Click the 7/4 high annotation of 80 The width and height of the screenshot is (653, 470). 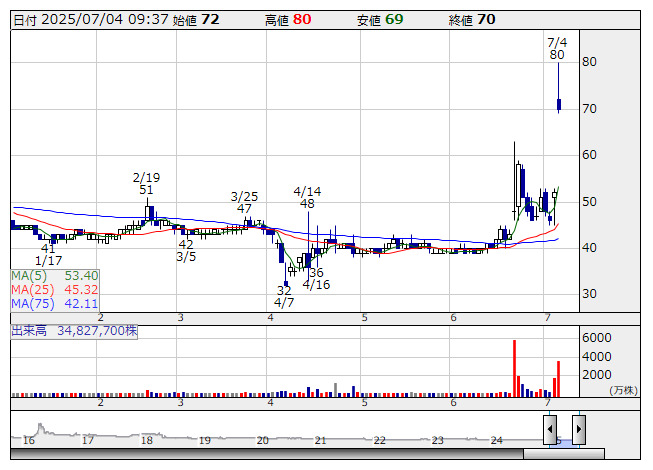[x=557, y=48]
